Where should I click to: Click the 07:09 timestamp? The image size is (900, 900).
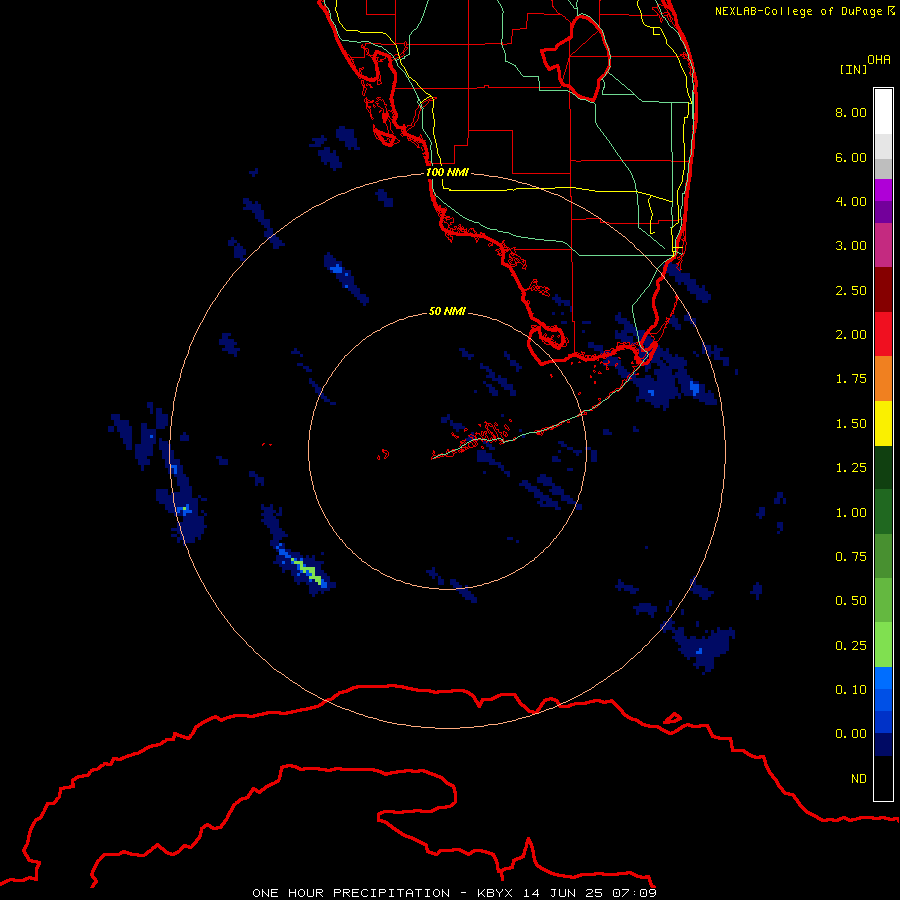[634, 893]
